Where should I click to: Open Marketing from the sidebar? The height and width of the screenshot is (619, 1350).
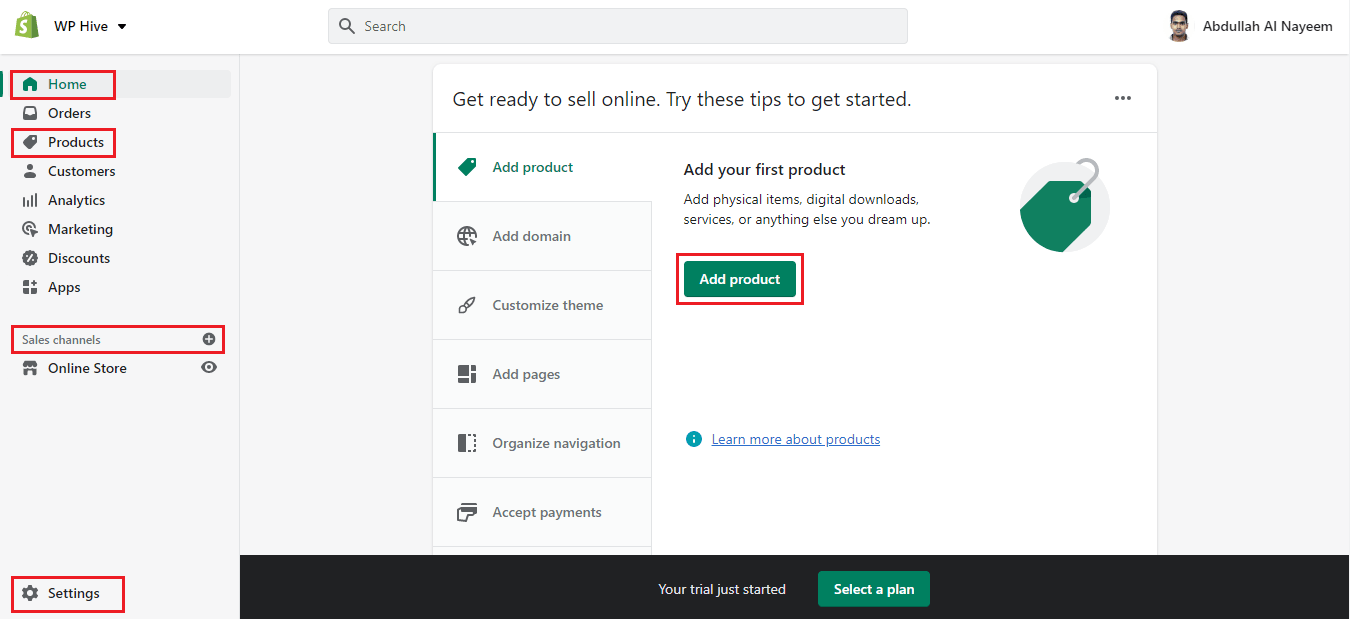(80, 229)
